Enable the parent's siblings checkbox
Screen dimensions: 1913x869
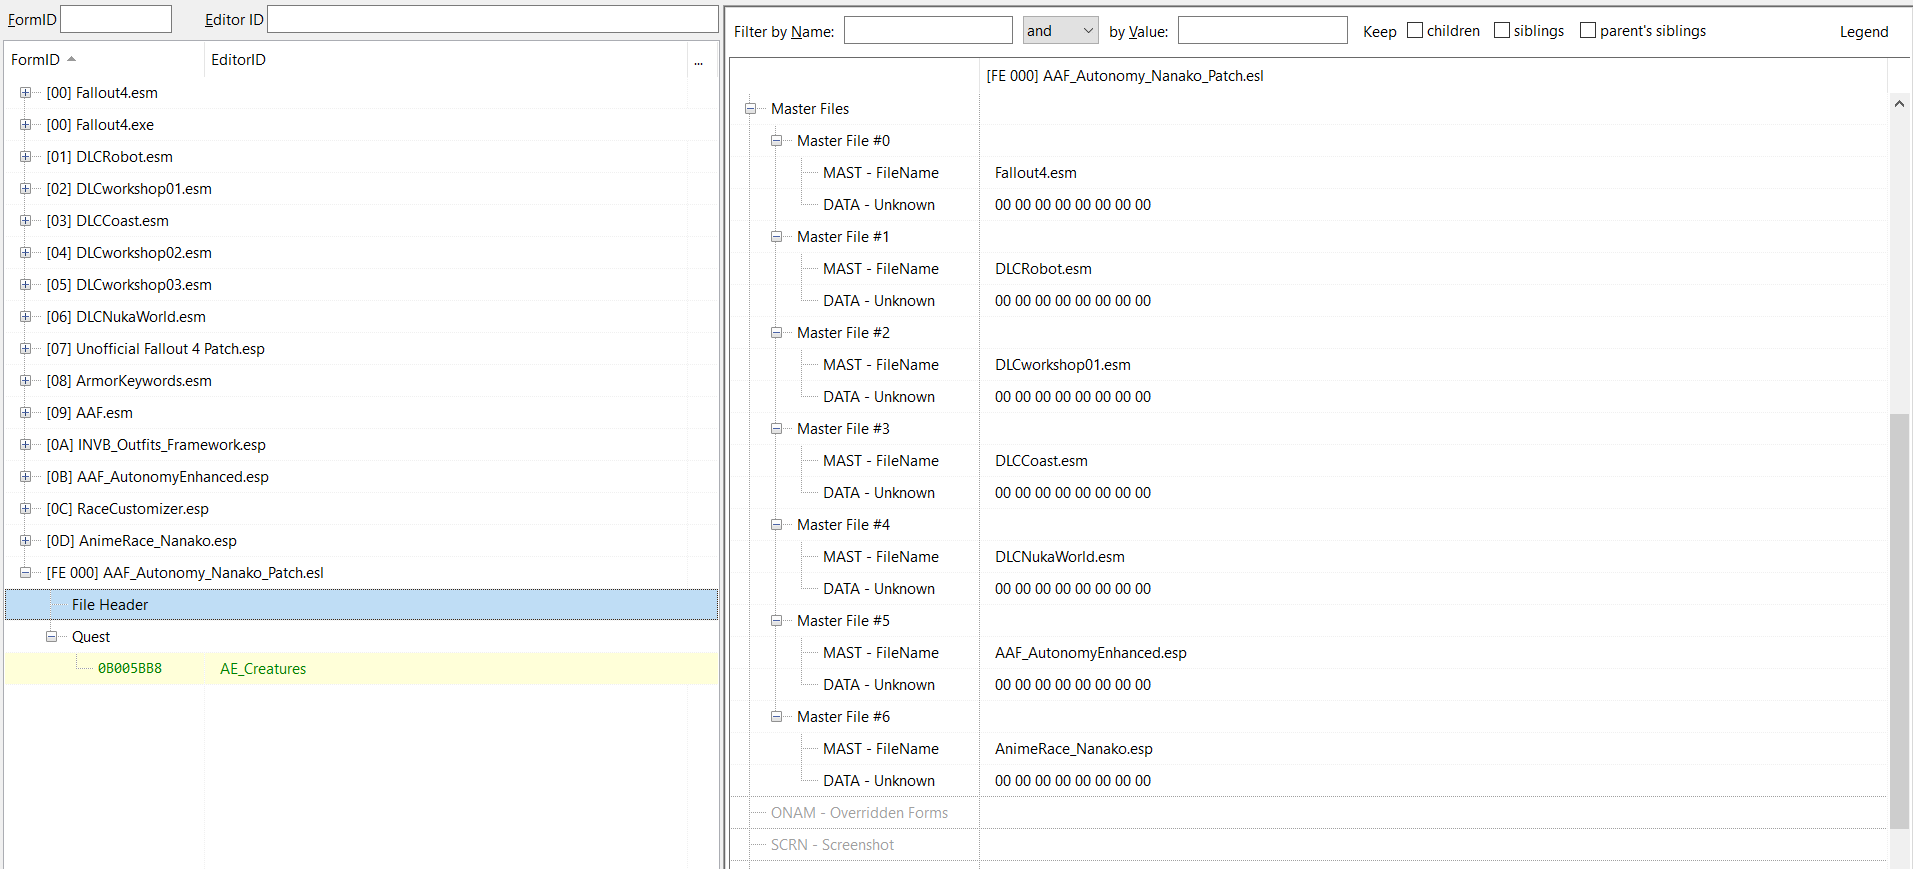(1588, 30)
